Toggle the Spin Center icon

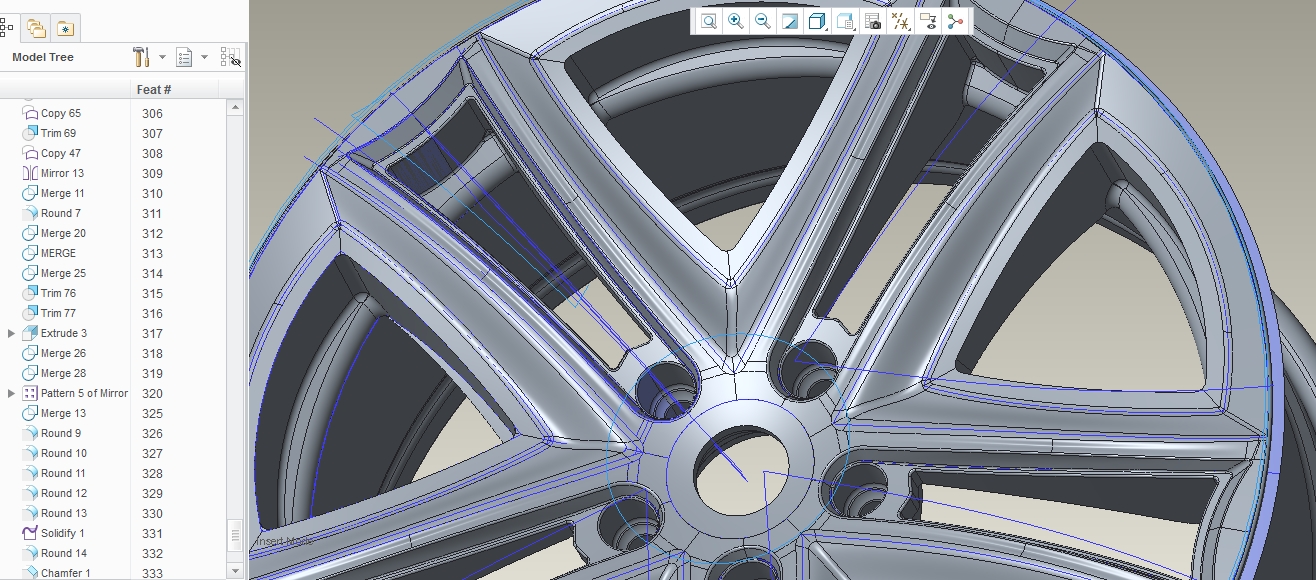tap(955, 21)
